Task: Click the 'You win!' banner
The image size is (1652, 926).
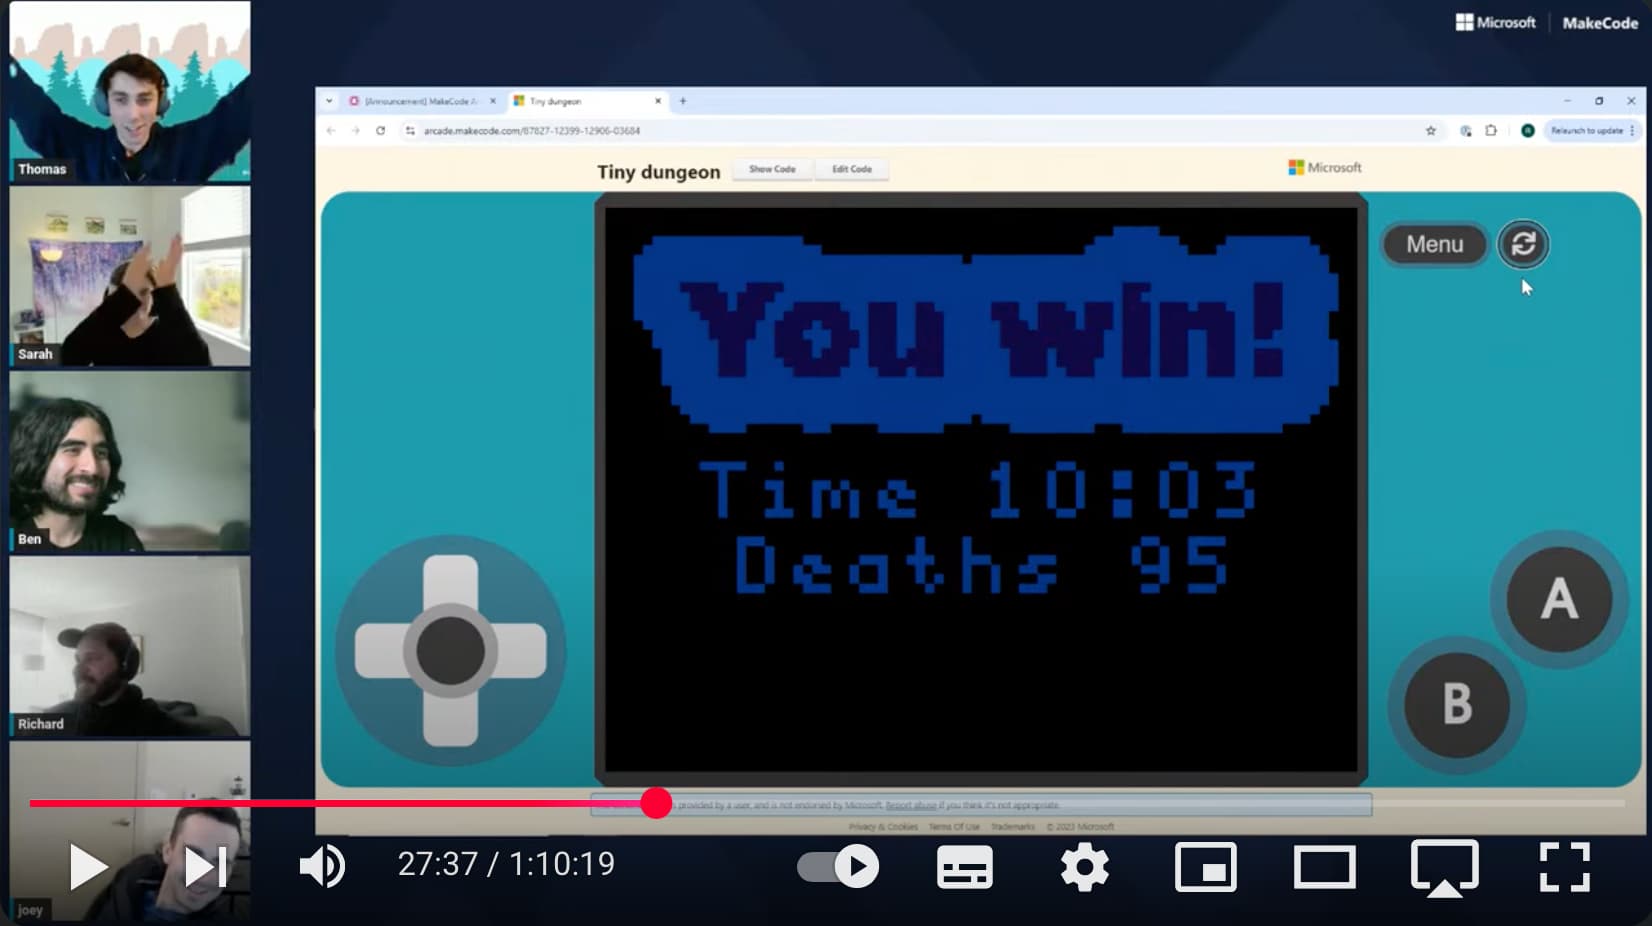Action: click(985, 331)
